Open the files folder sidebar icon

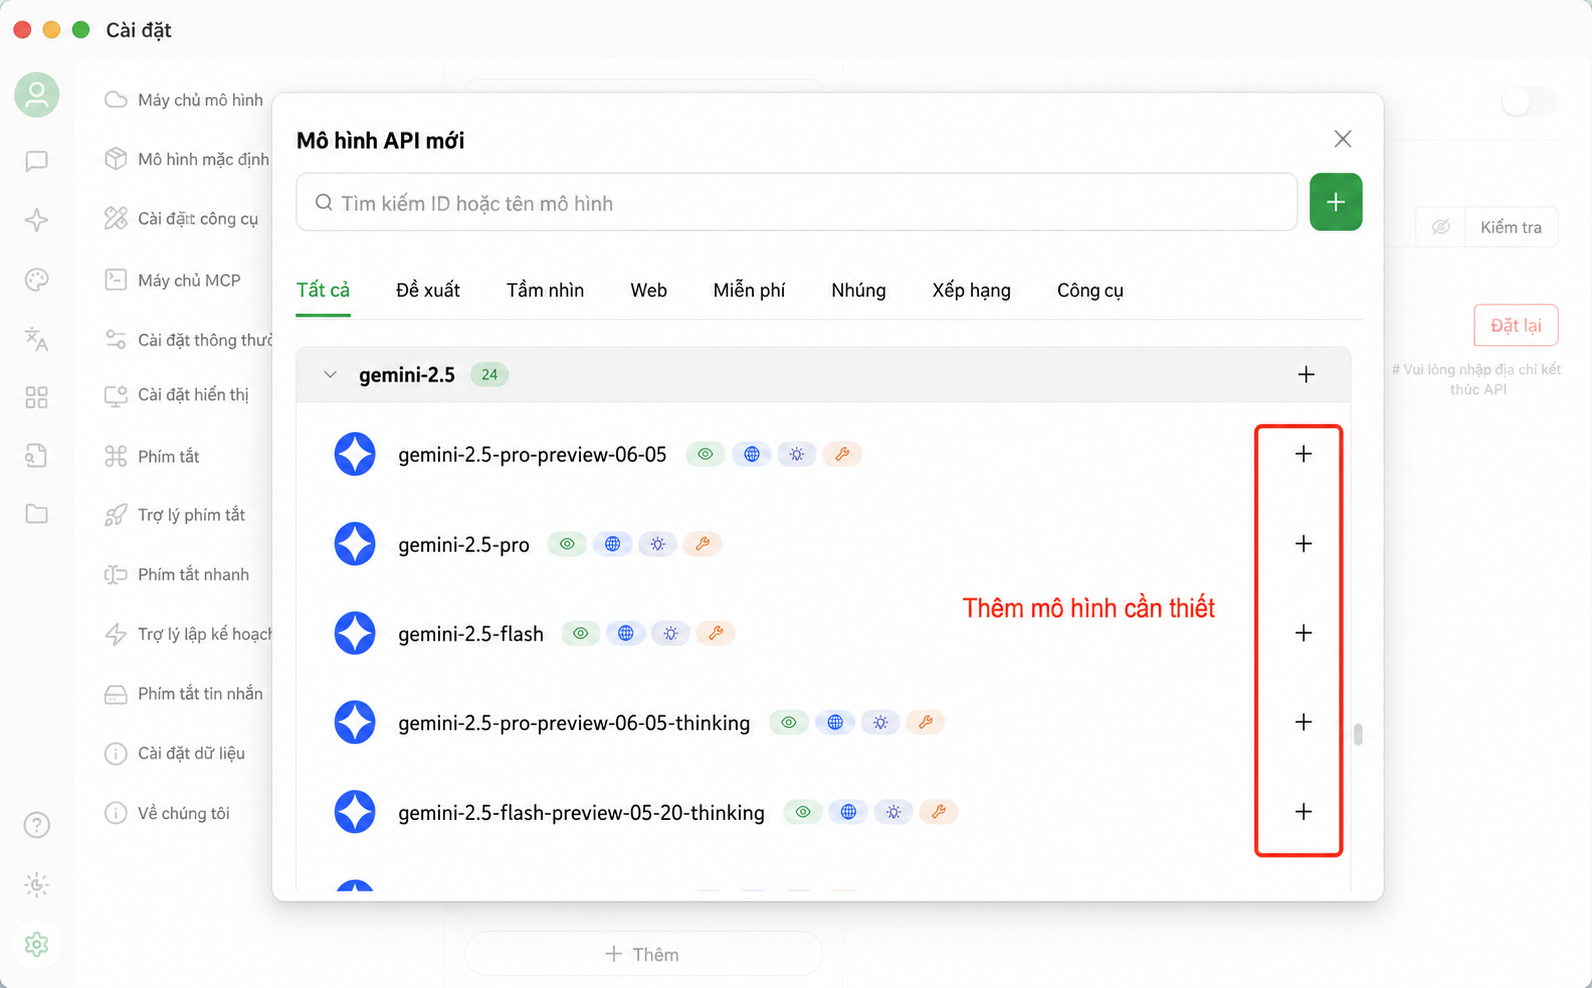tap(37, 514)
